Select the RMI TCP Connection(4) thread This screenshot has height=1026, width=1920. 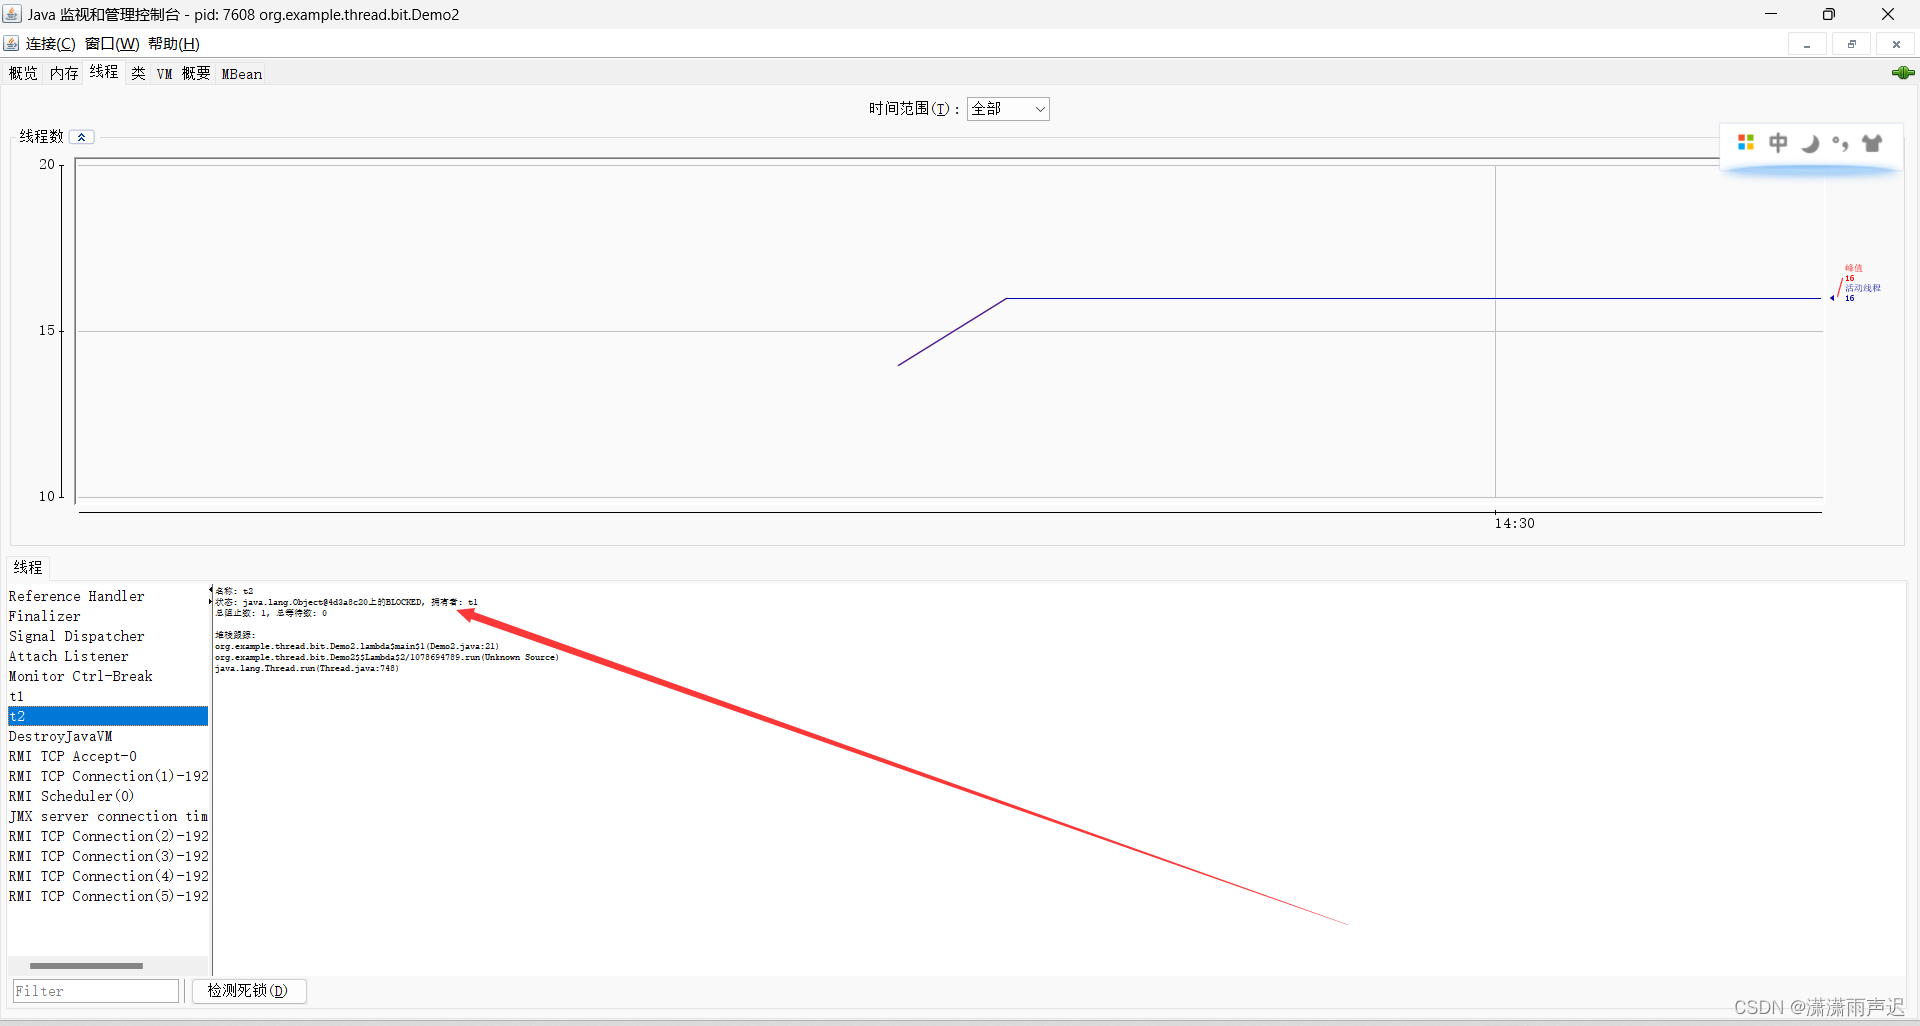tap(108, 876)
